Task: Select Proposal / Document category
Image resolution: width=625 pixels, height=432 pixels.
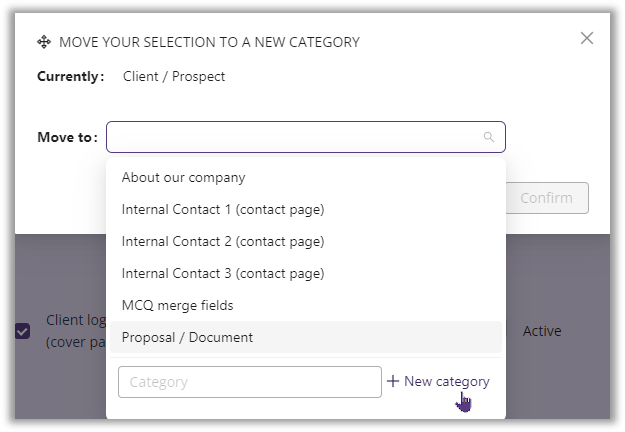Action: [x=187, y=338]
